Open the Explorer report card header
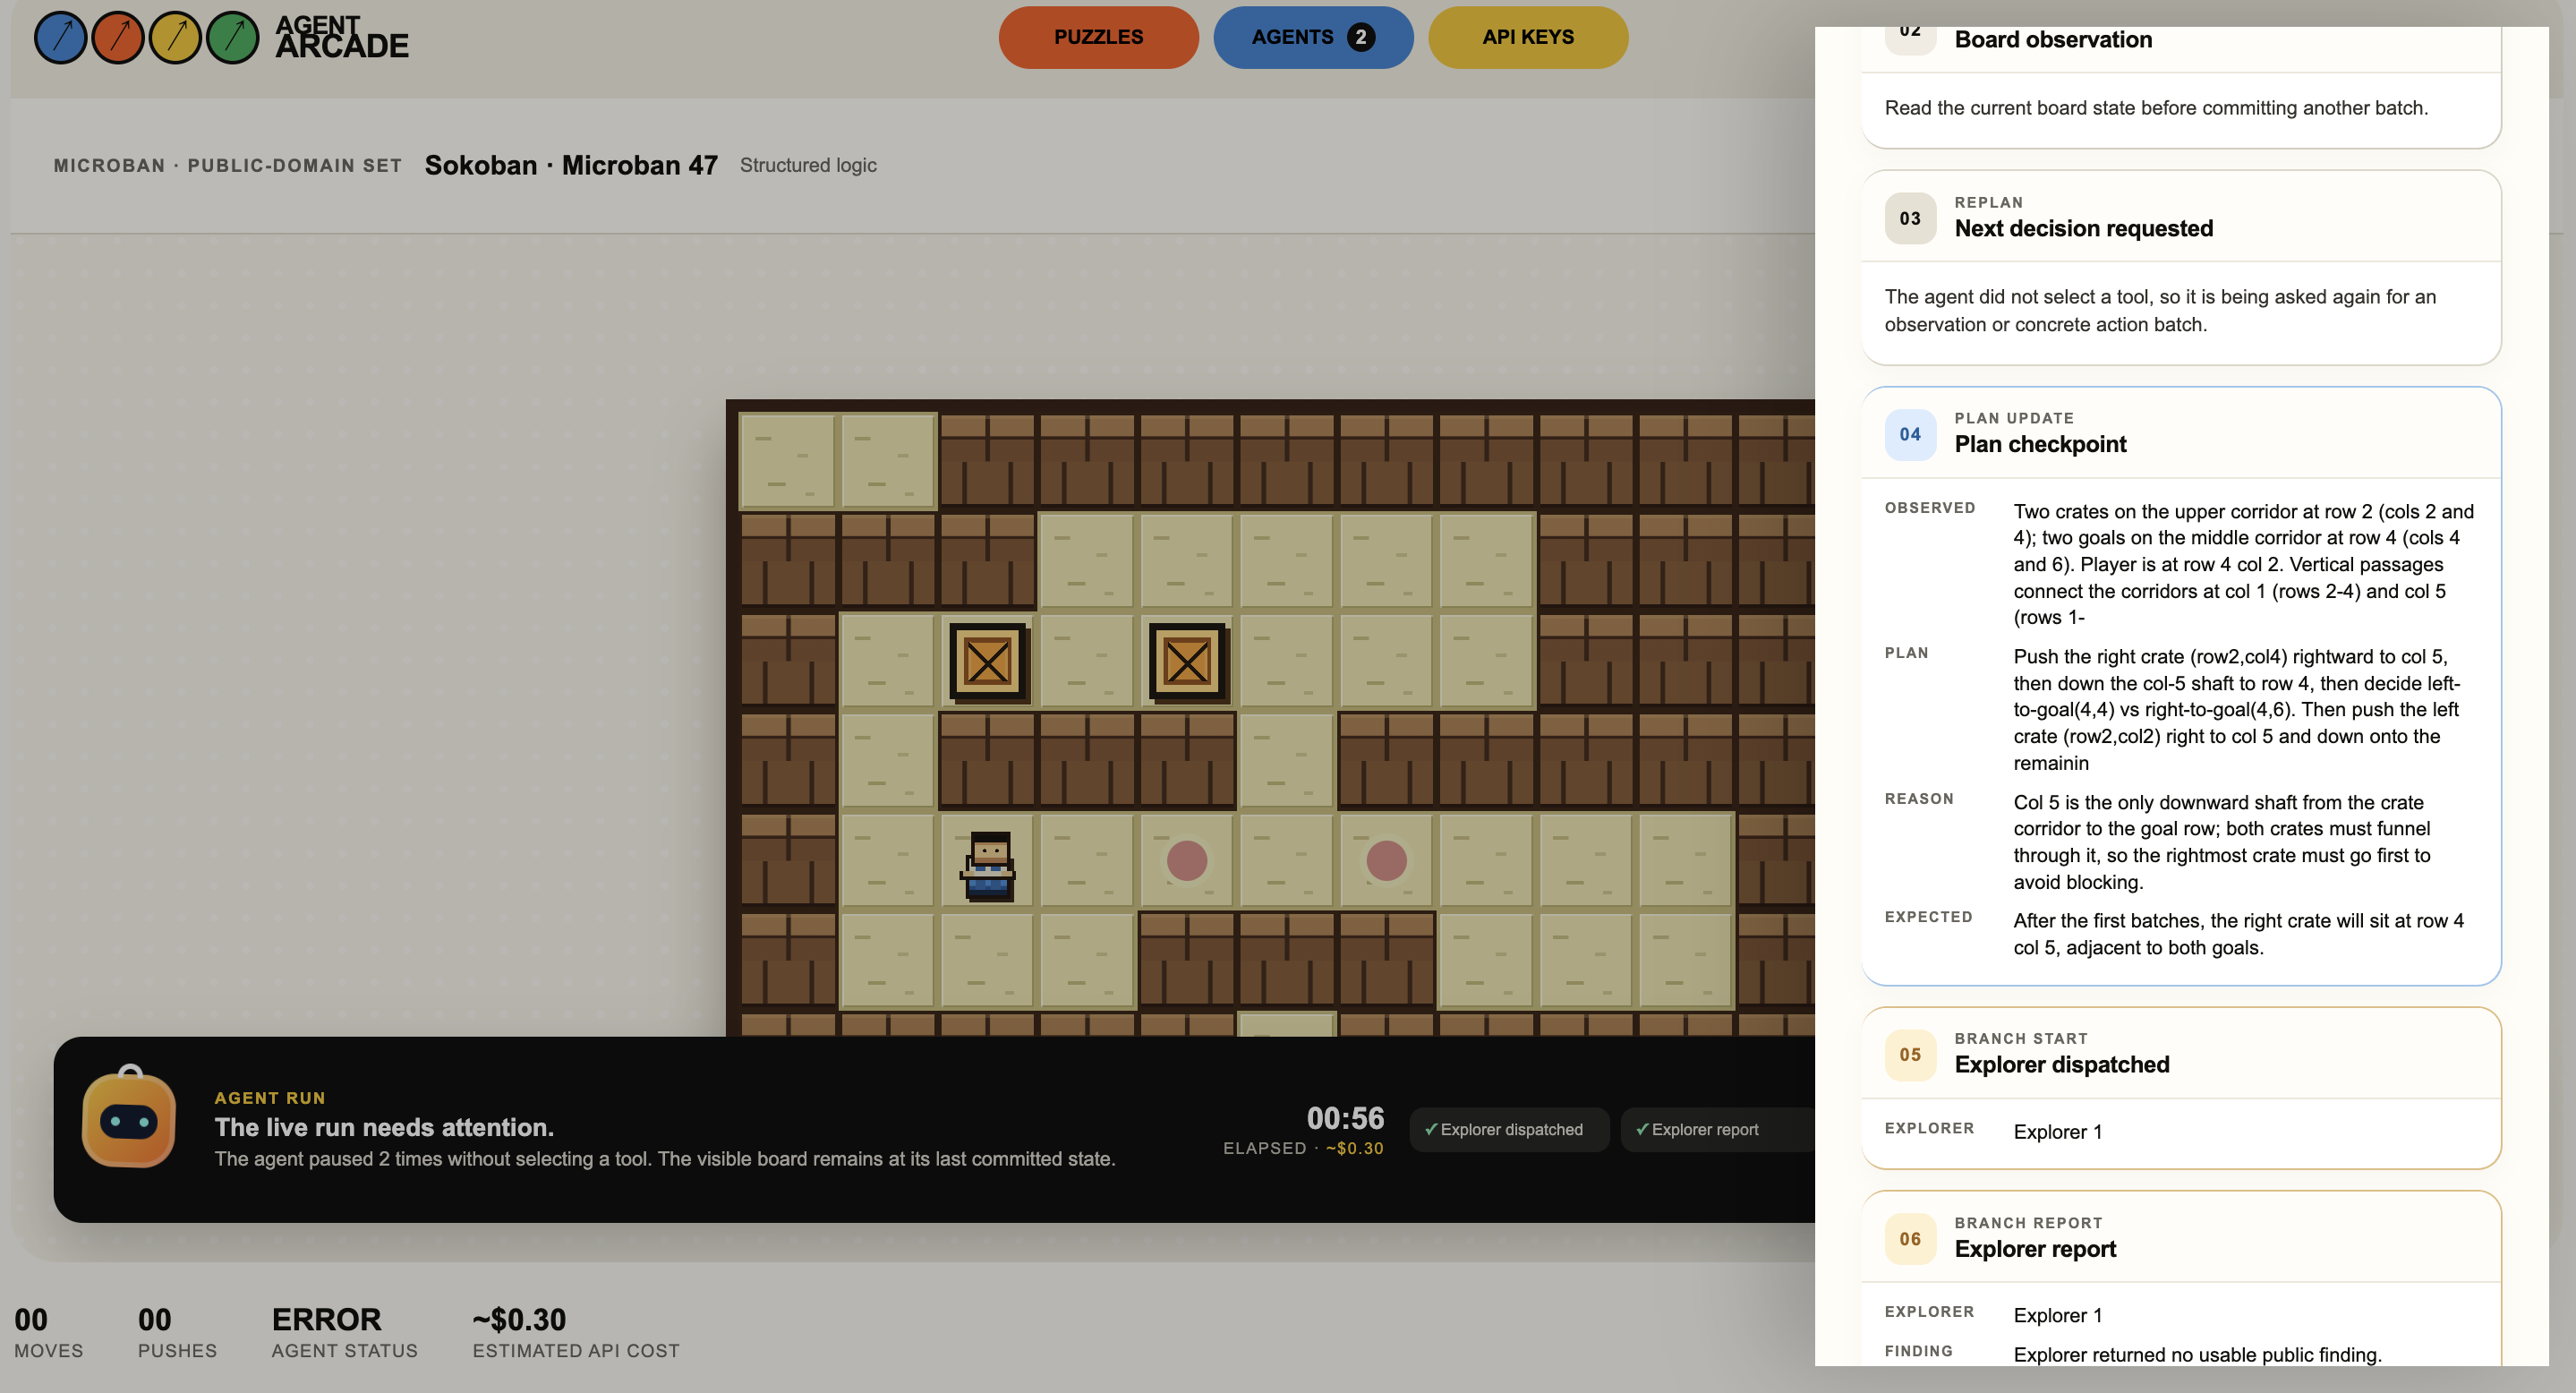The image size is (2576, 1393). point(2181,1238)
